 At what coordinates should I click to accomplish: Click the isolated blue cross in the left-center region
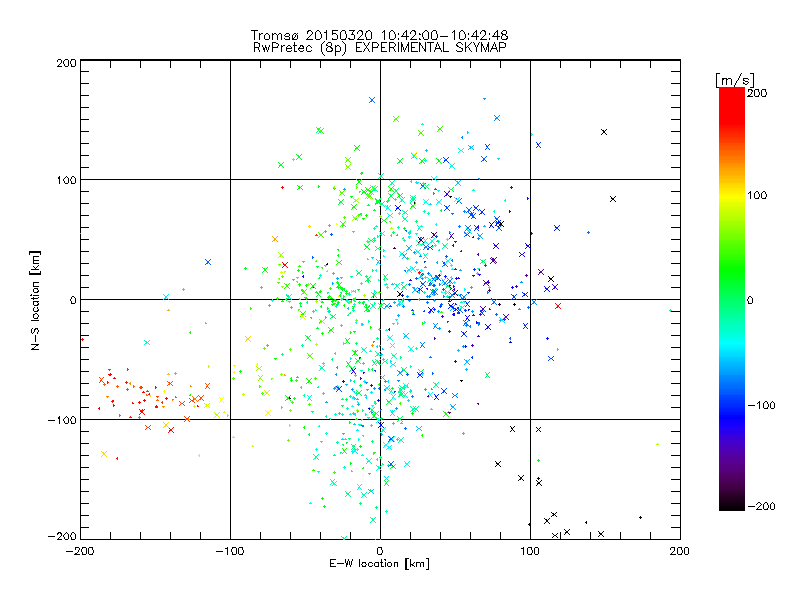coord(208,262)
